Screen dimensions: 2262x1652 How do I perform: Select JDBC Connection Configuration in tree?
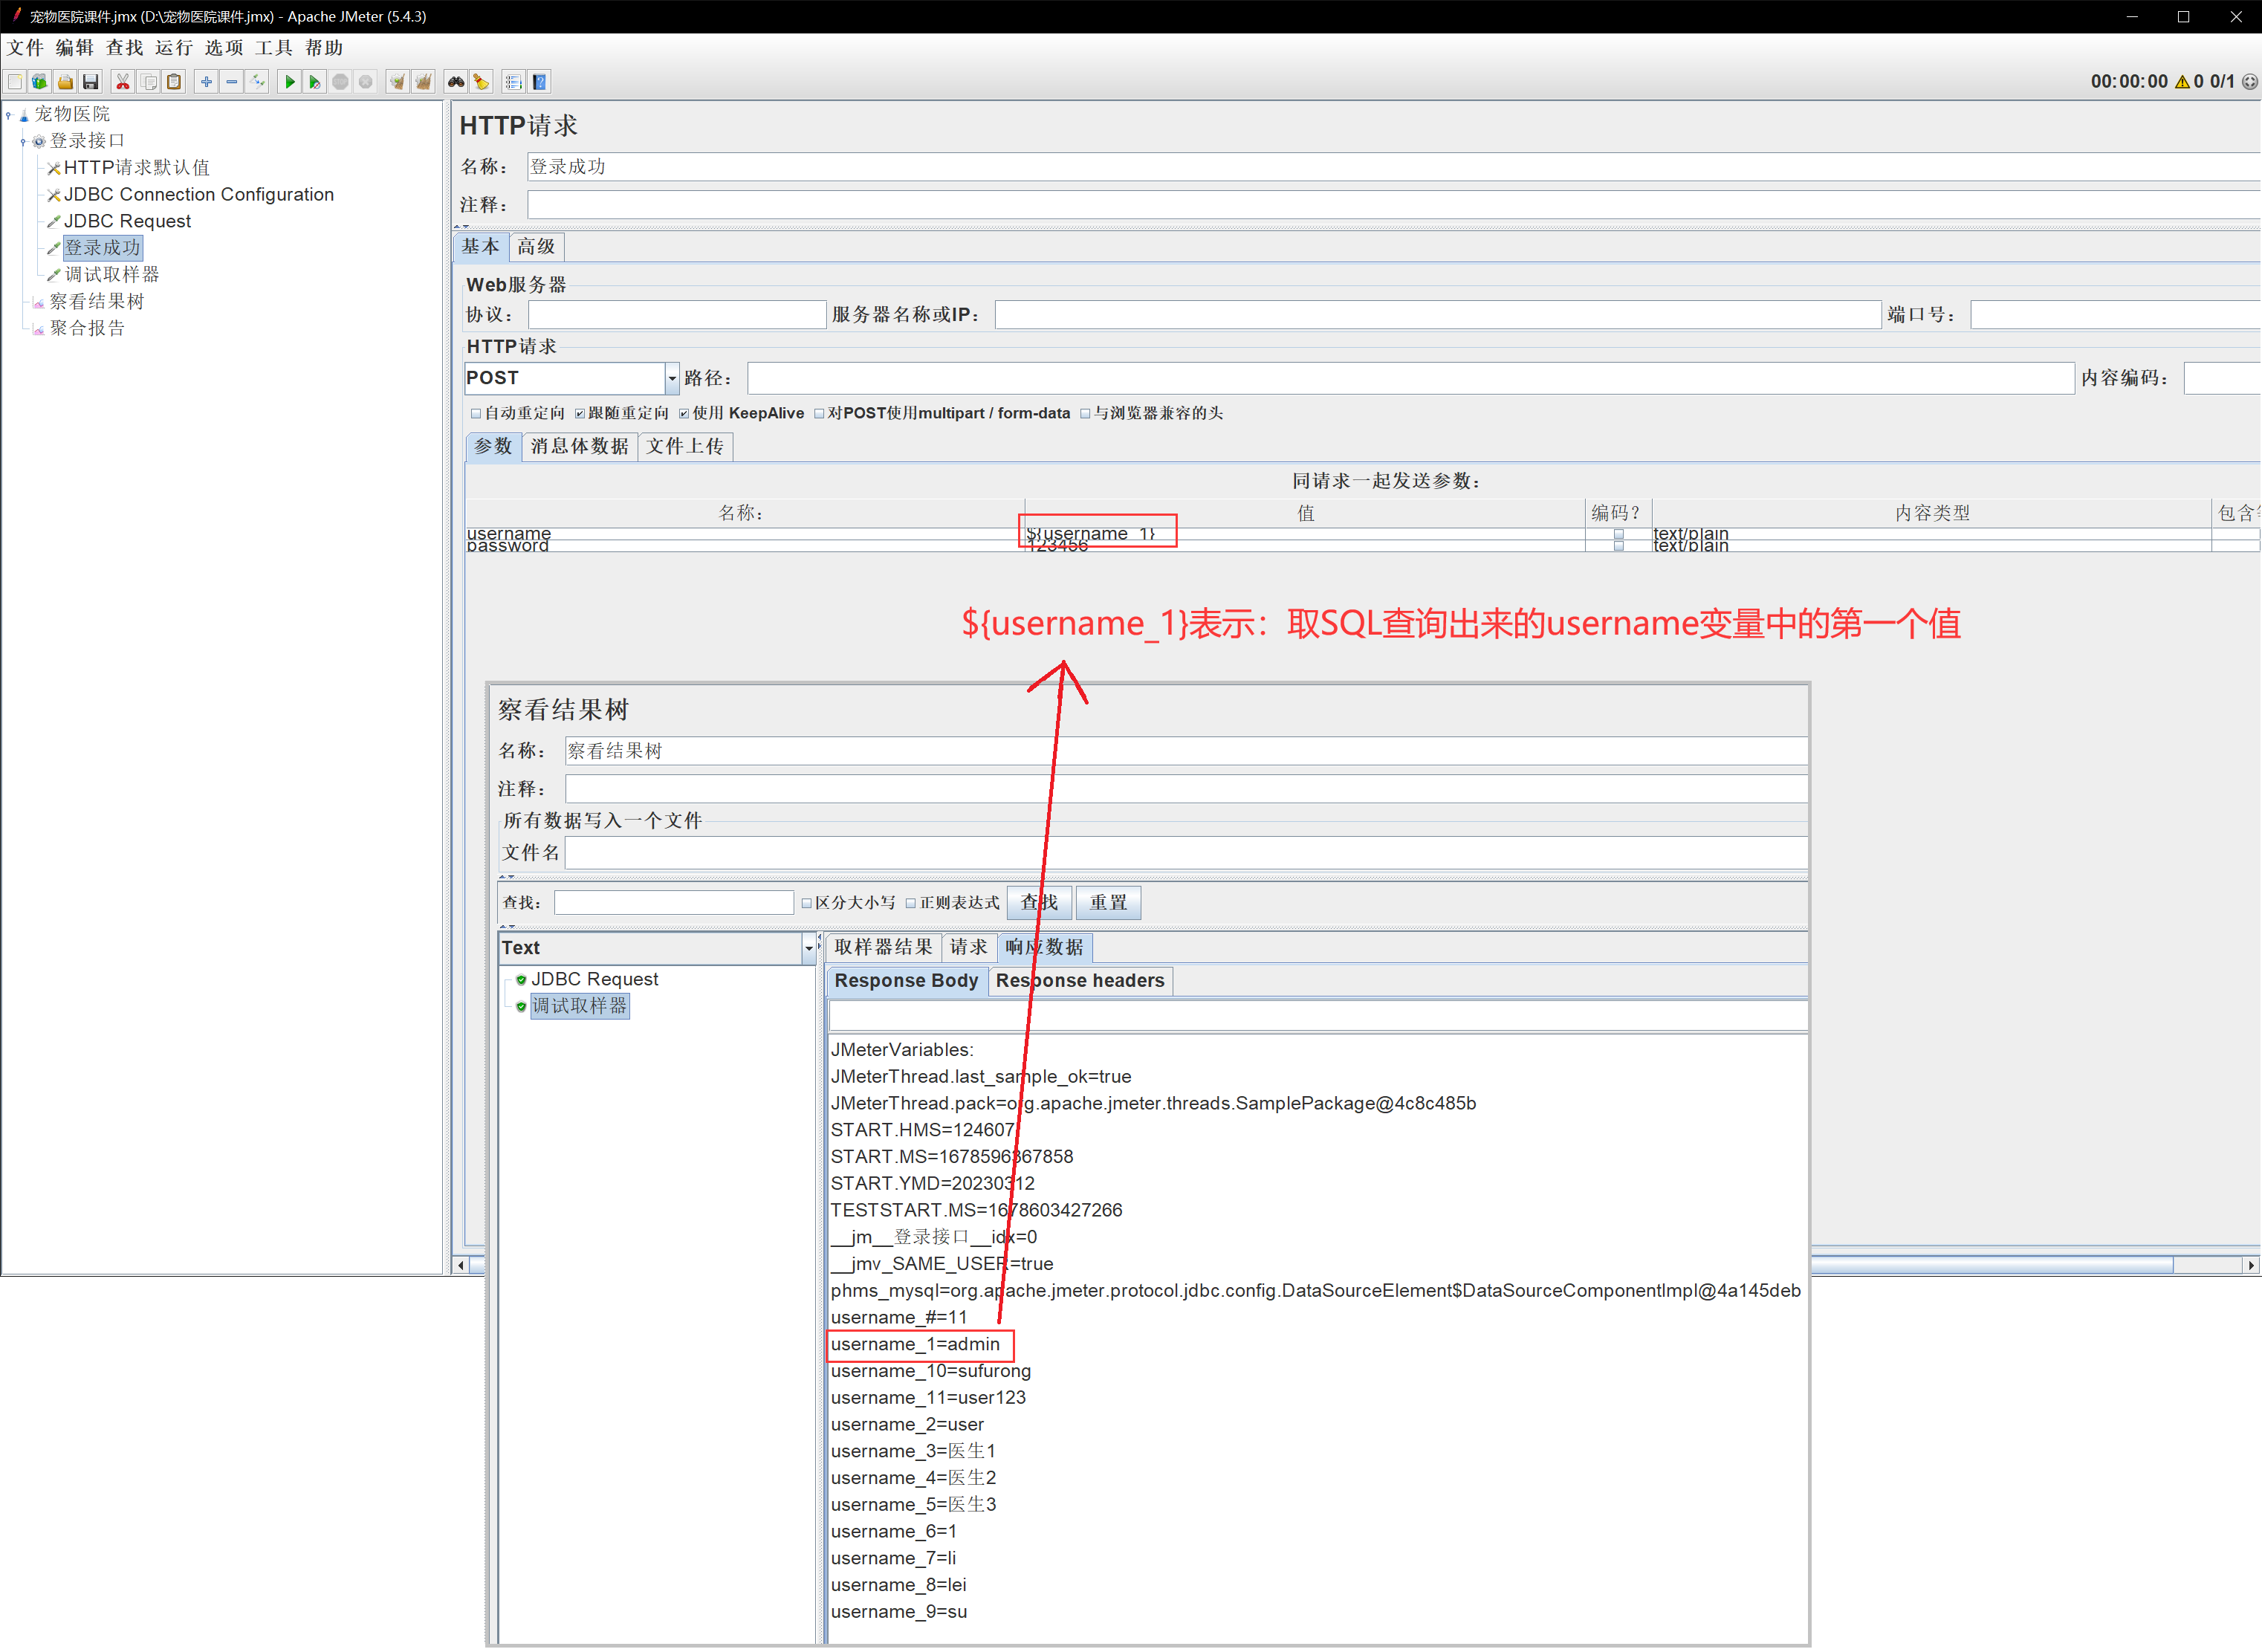[198, 194]
